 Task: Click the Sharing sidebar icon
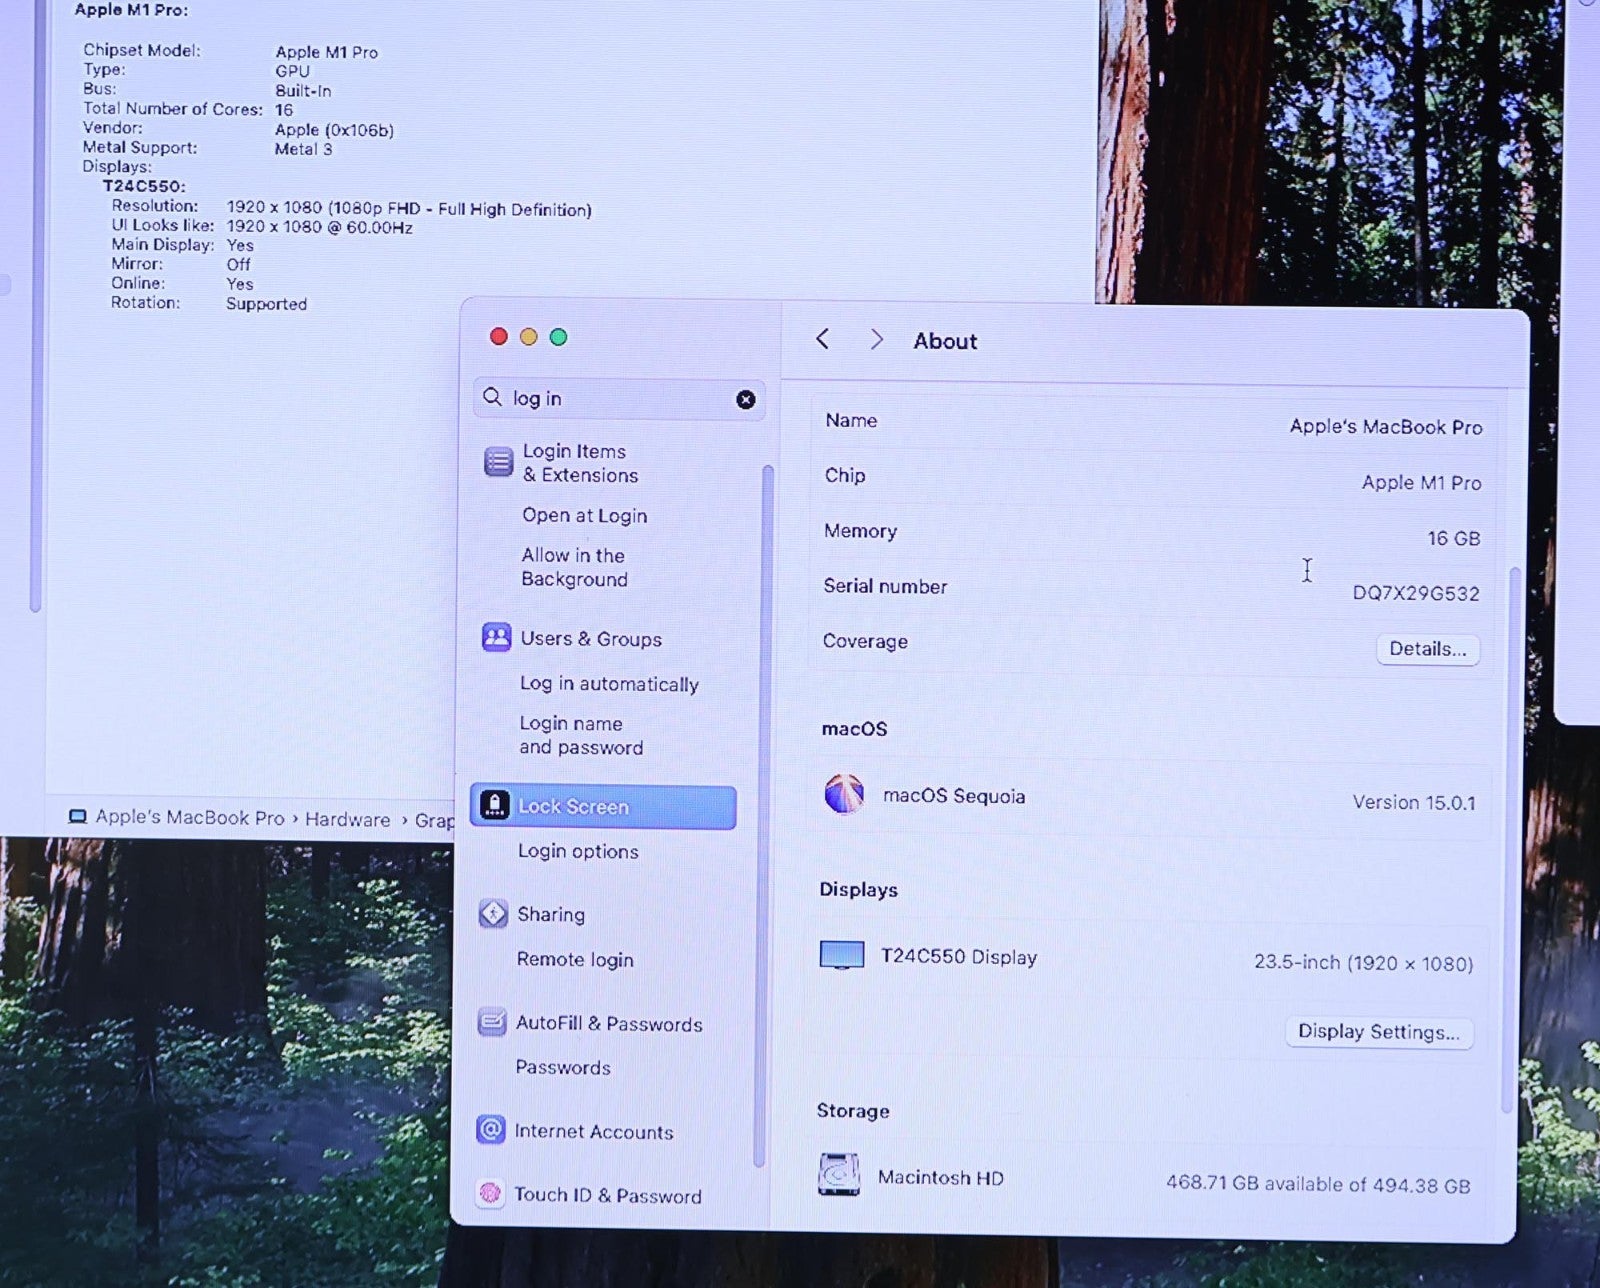pos(493,914)
